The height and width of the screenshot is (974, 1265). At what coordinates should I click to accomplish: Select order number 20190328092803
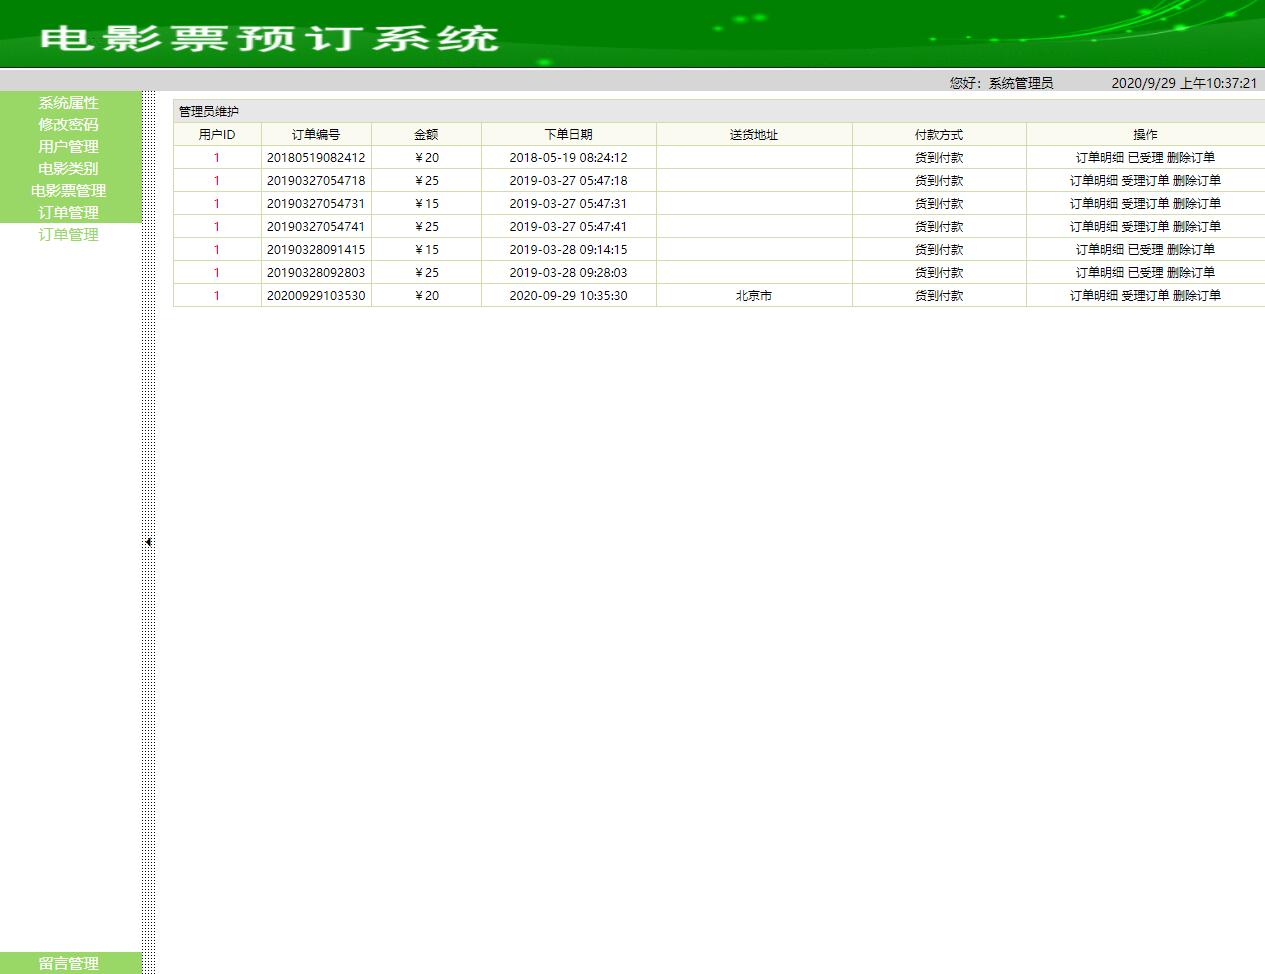click(x=316, y=273)
